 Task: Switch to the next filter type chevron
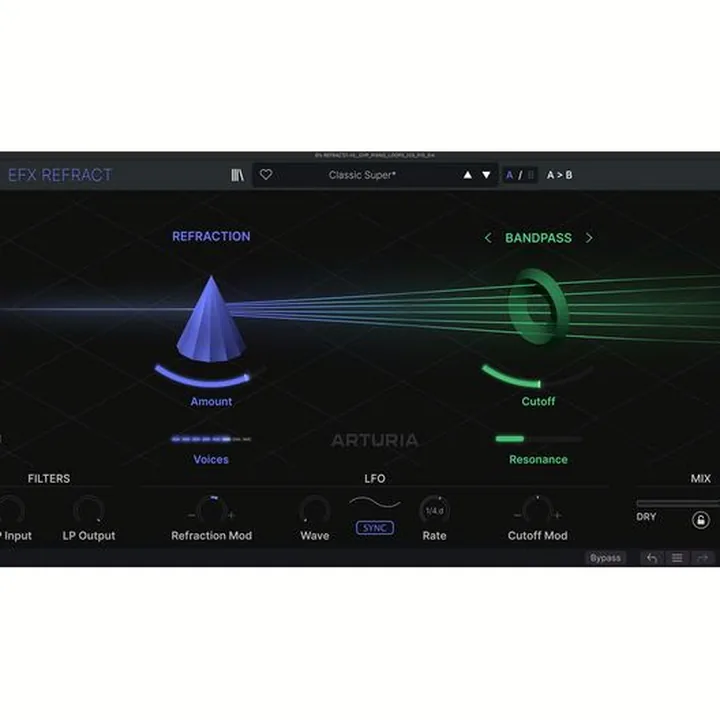click(589, 238)
